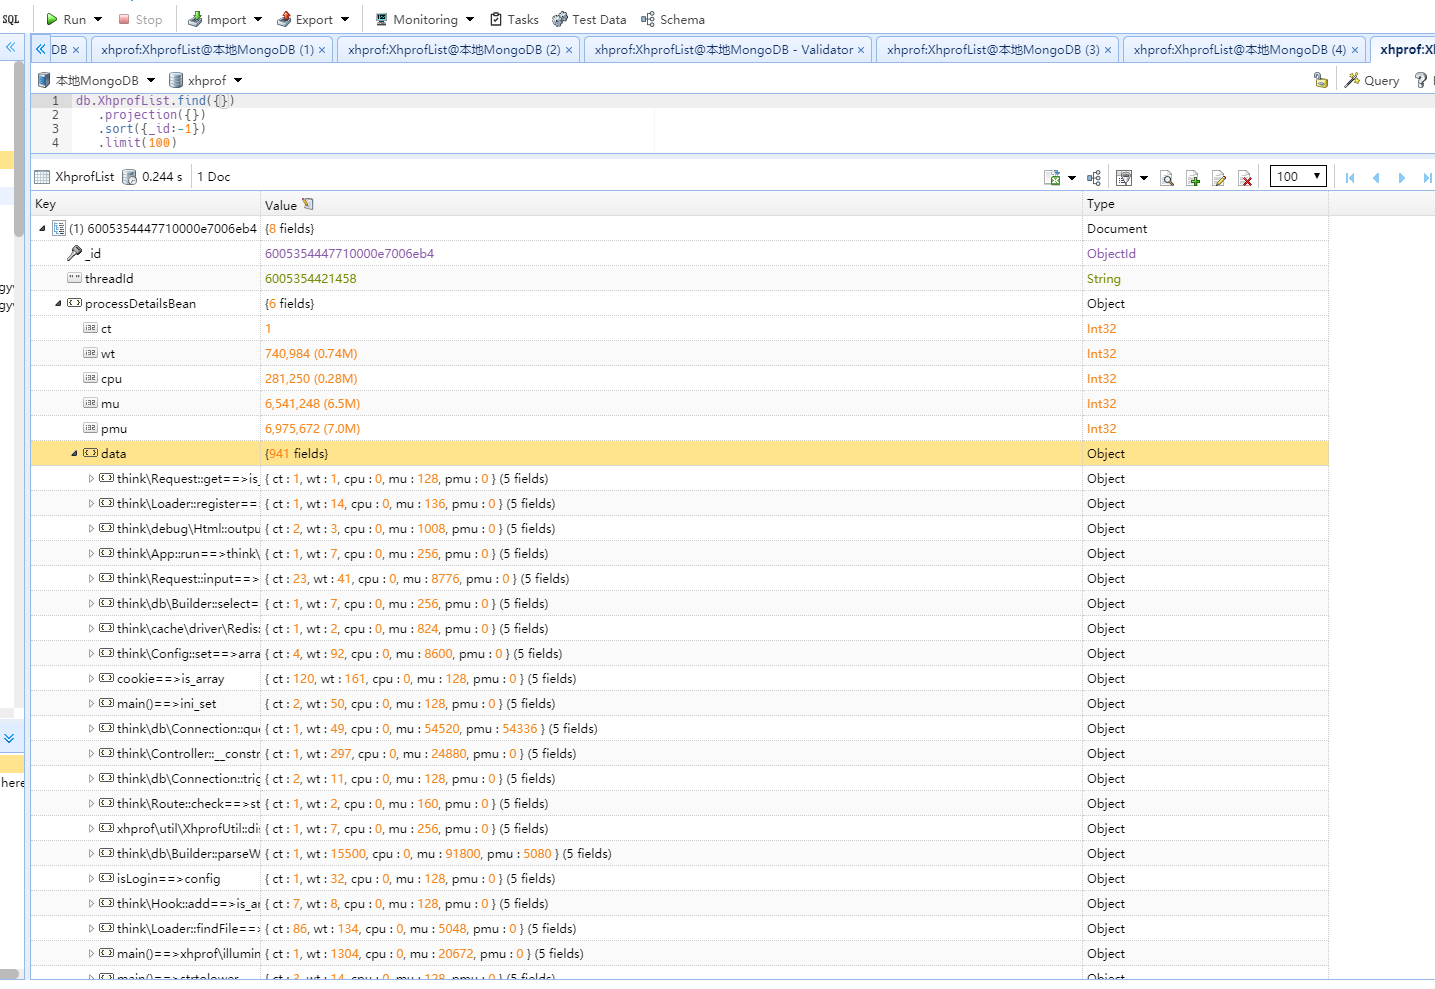This screenshot has width=1435, height=989.
Task: Go to the previous page of results
Action: pyautogui.click(x=1376, y=178)
